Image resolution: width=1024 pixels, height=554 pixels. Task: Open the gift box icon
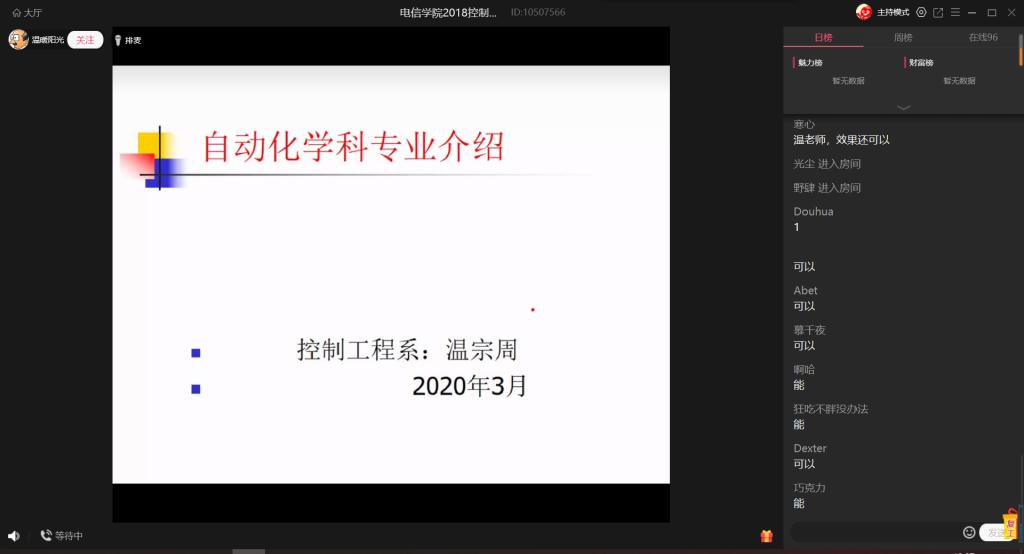(x=767, y=536)
